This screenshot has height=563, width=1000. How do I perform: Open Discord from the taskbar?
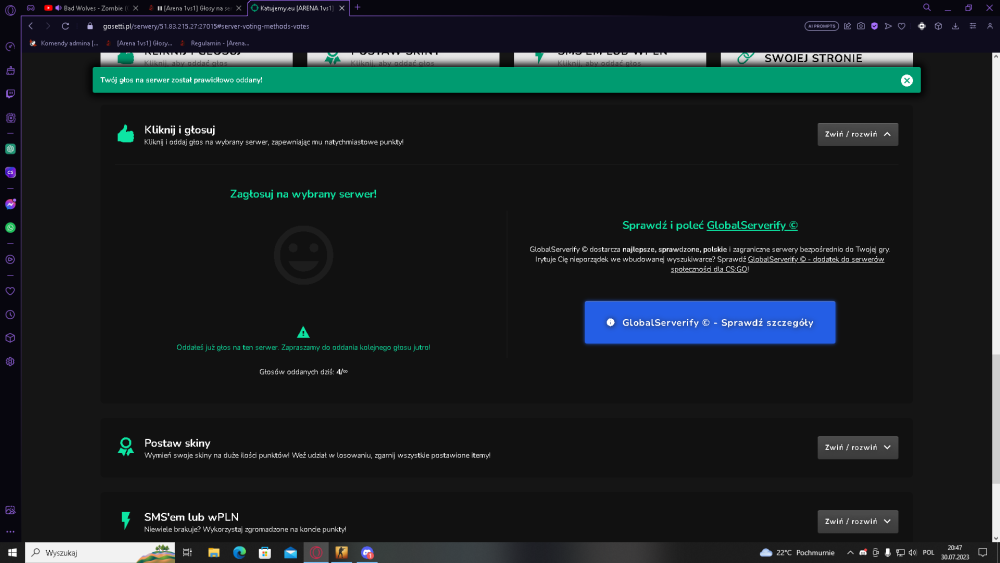367,552
